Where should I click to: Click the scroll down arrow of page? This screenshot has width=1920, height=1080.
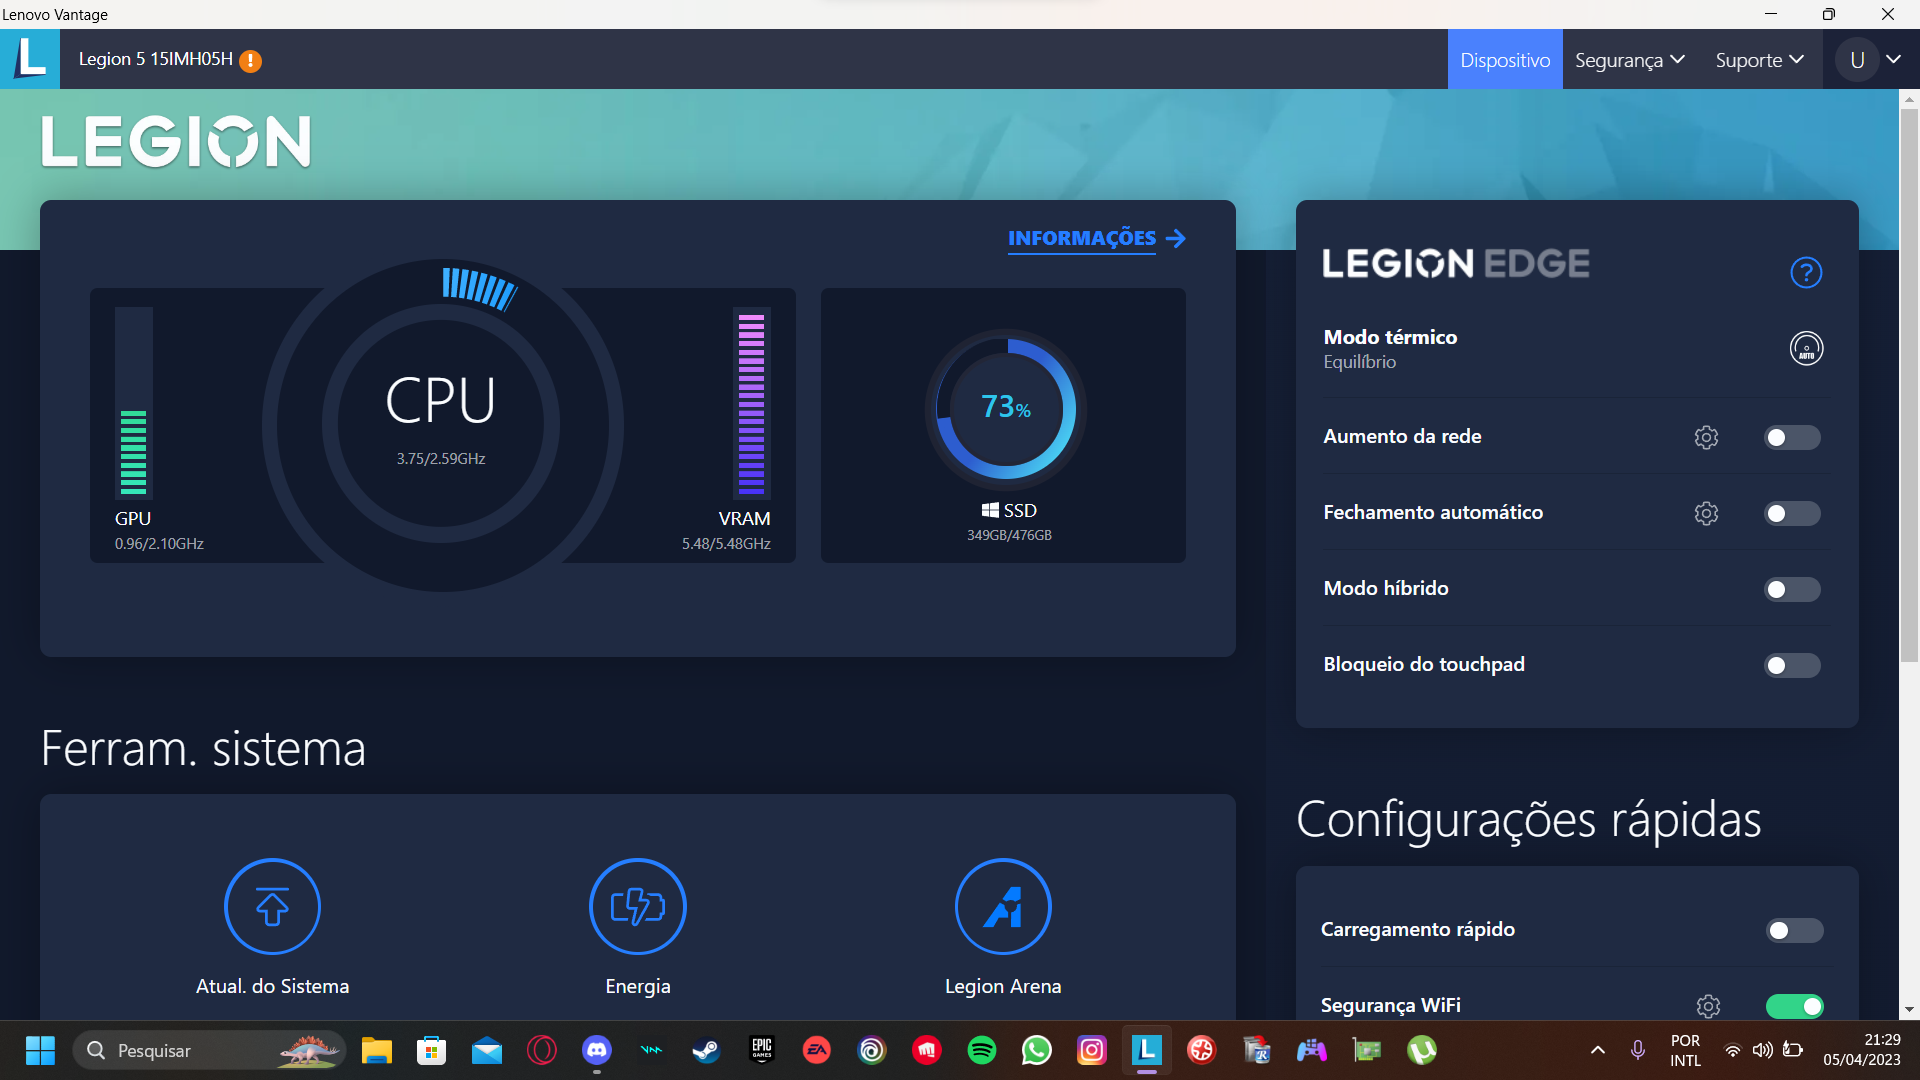pos(1909,1010)
